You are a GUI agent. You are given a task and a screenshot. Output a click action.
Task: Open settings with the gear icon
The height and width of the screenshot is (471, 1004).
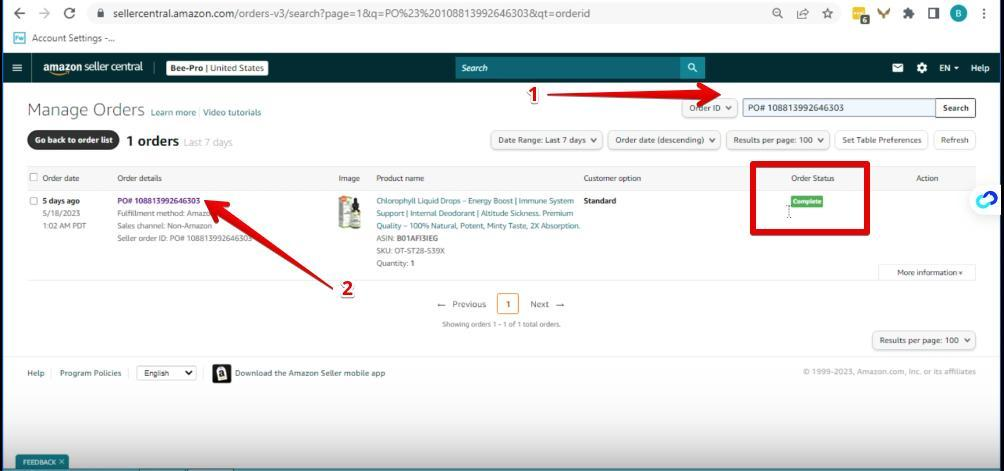922,68
